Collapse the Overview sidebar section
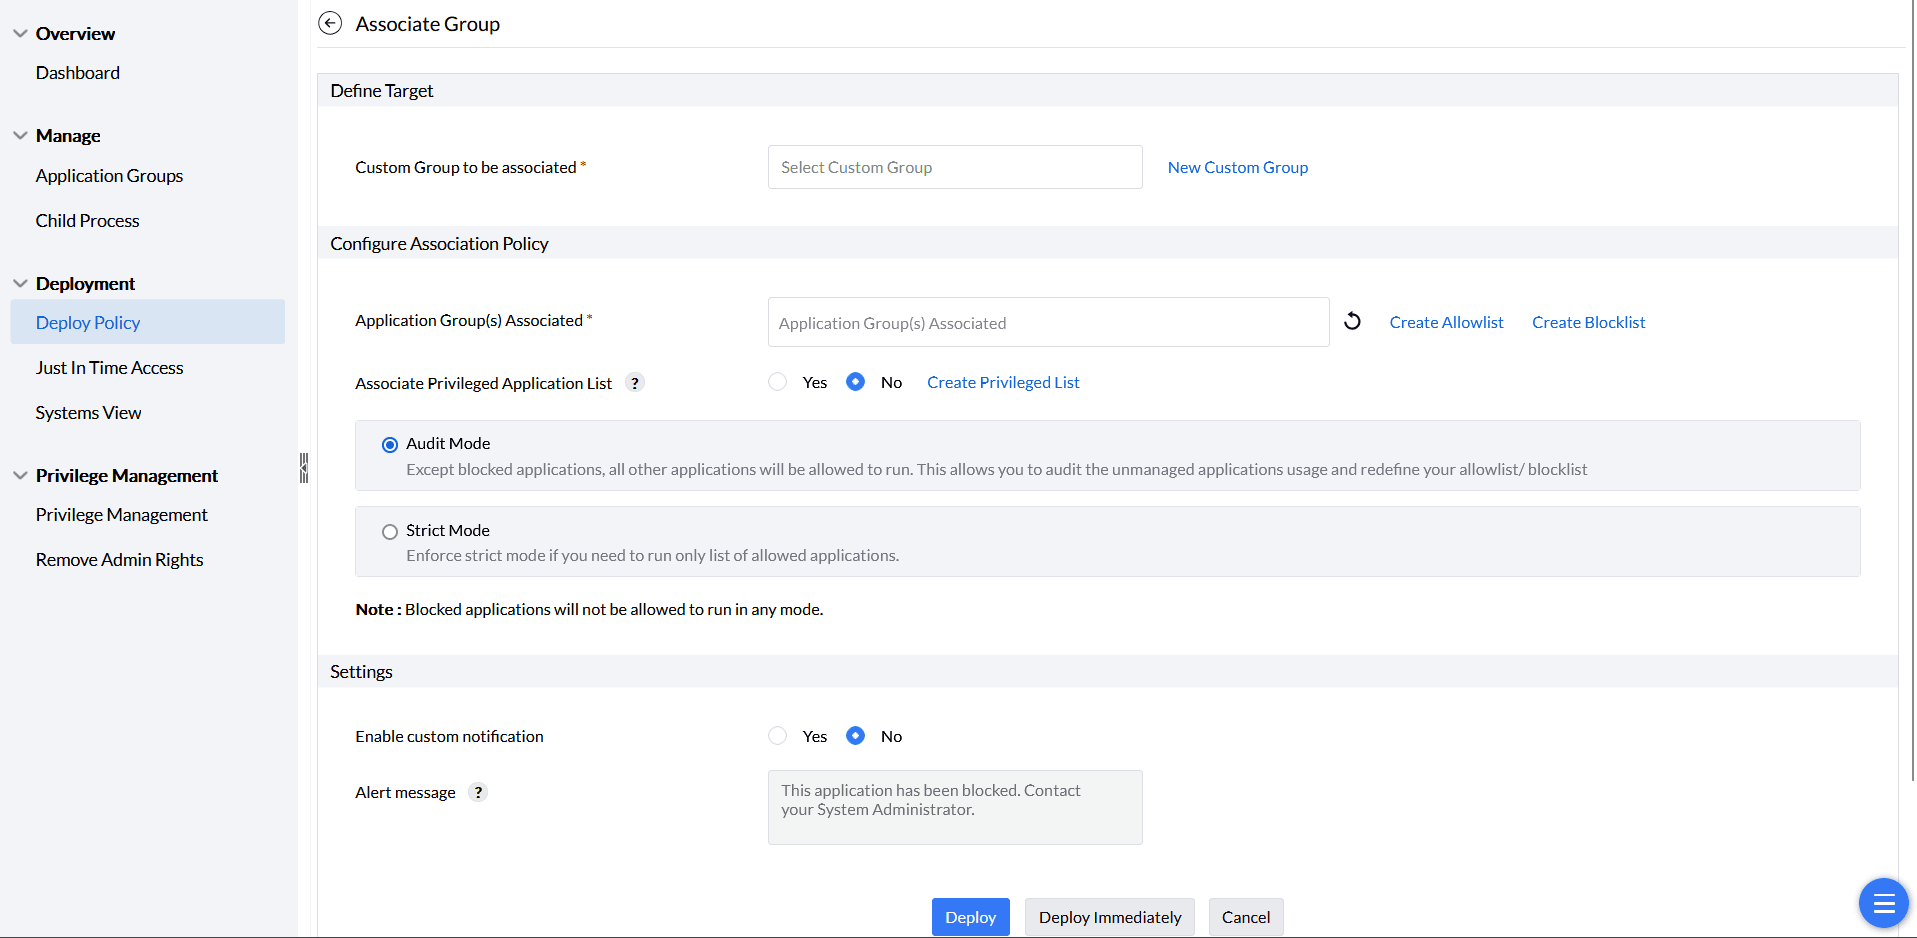Viewport: 1917px width, 938px height. pyautogui.click(x=20, y=33)
